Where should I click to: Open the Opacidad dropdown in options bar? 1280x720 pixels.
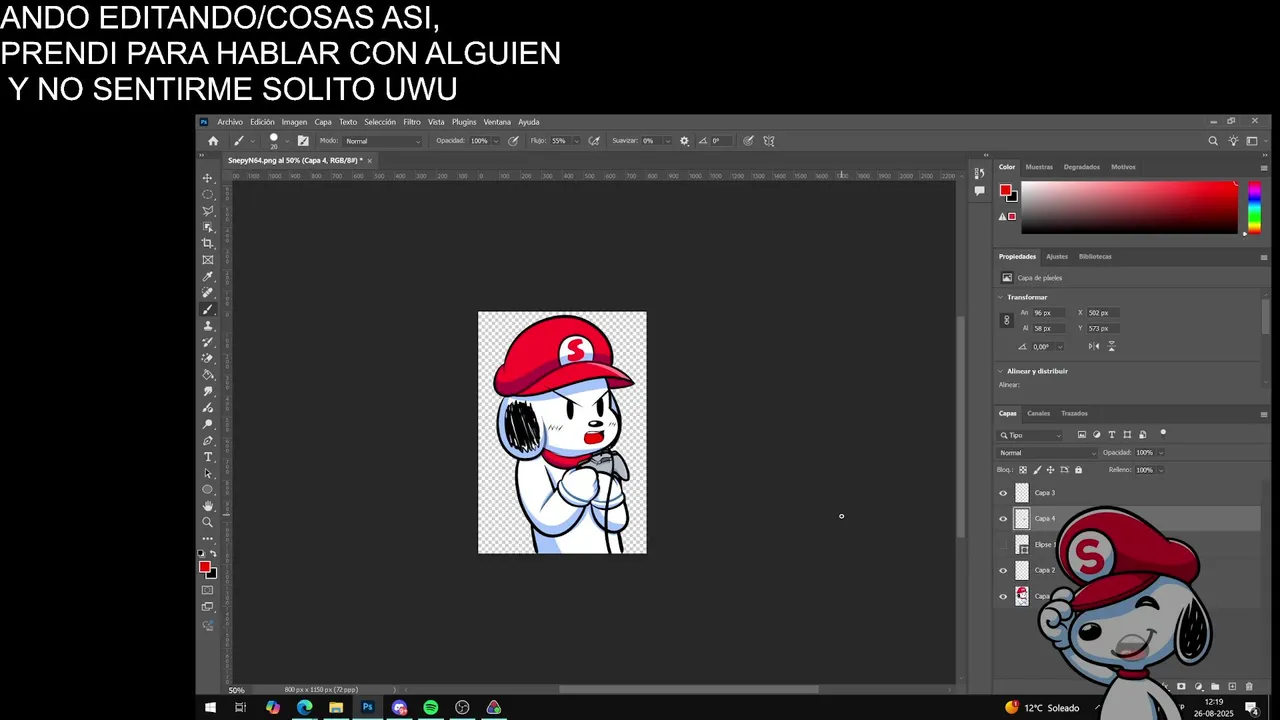tap(494, 141)
